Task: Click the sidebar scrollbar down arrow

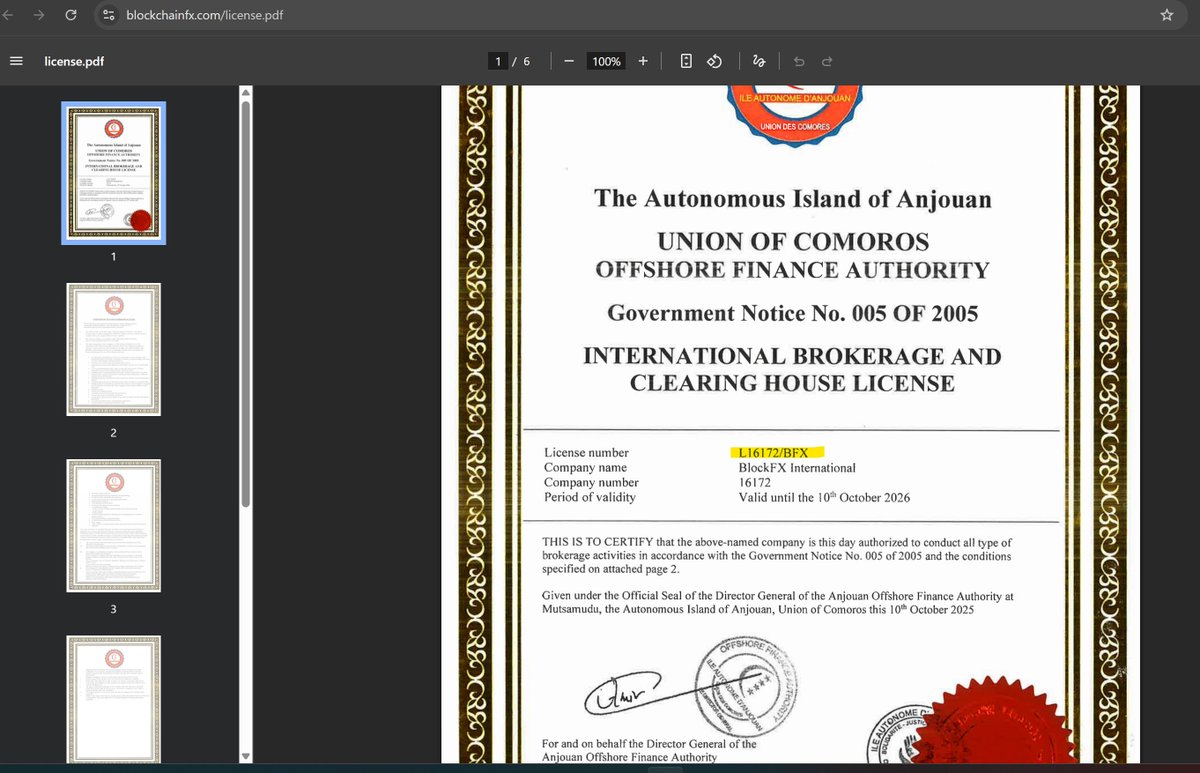Action: point(246,757)
